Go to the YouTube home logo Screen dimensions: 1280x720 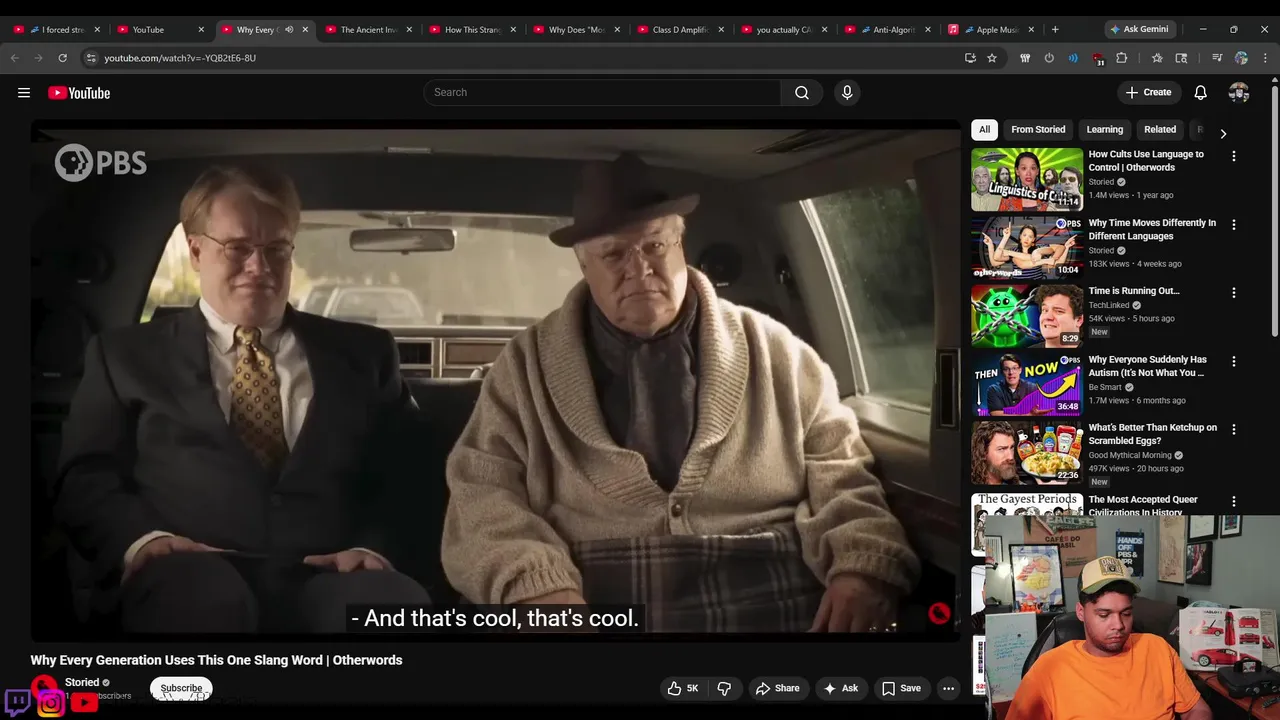click(79, 93)
